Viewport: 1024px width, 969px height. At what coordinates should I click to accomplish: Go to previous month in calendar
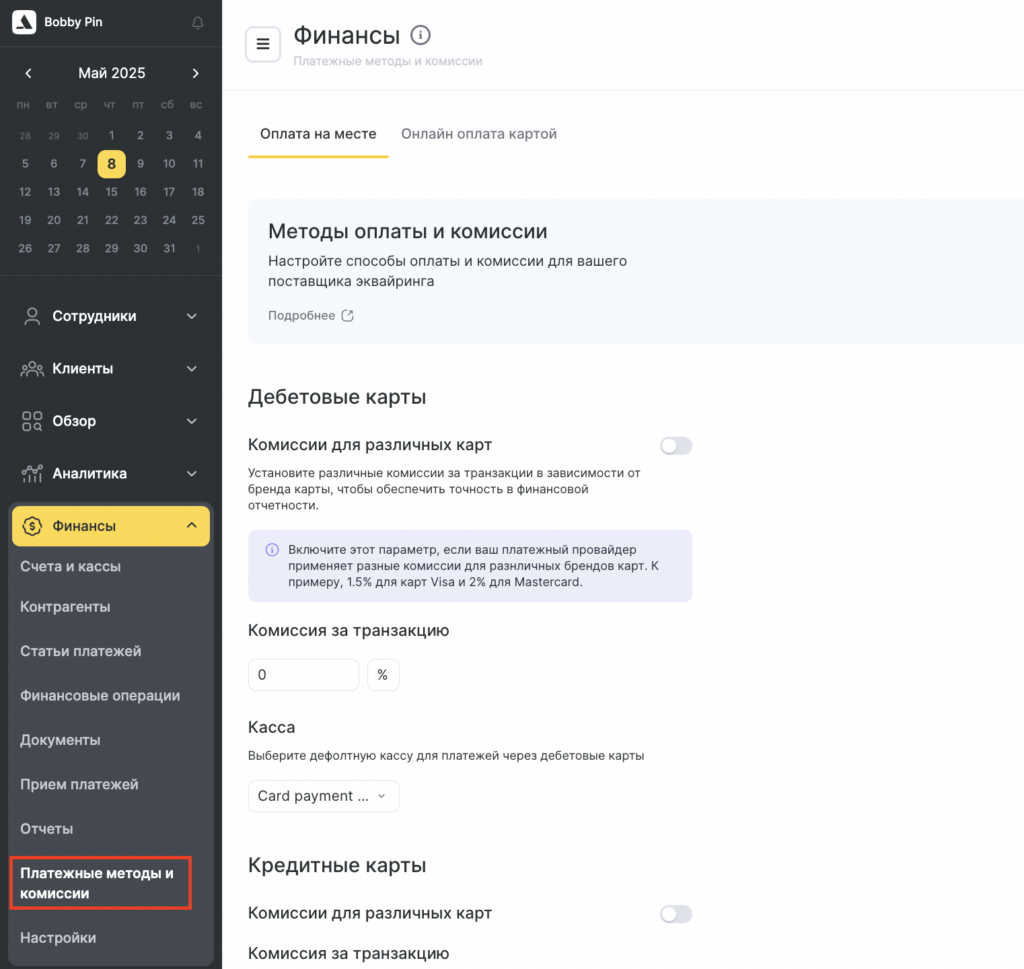tap(28, 73)
